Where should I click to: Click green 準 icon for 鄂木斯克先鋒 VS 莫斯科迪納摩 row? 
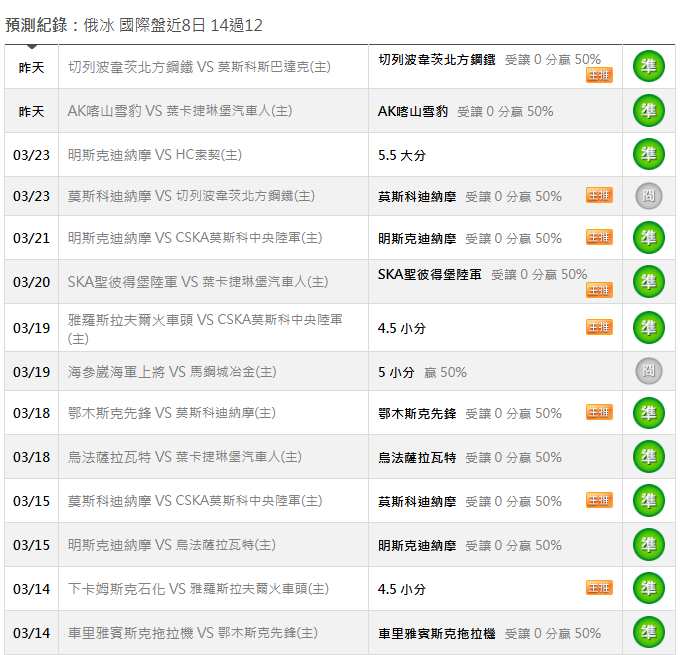point(649,413)
